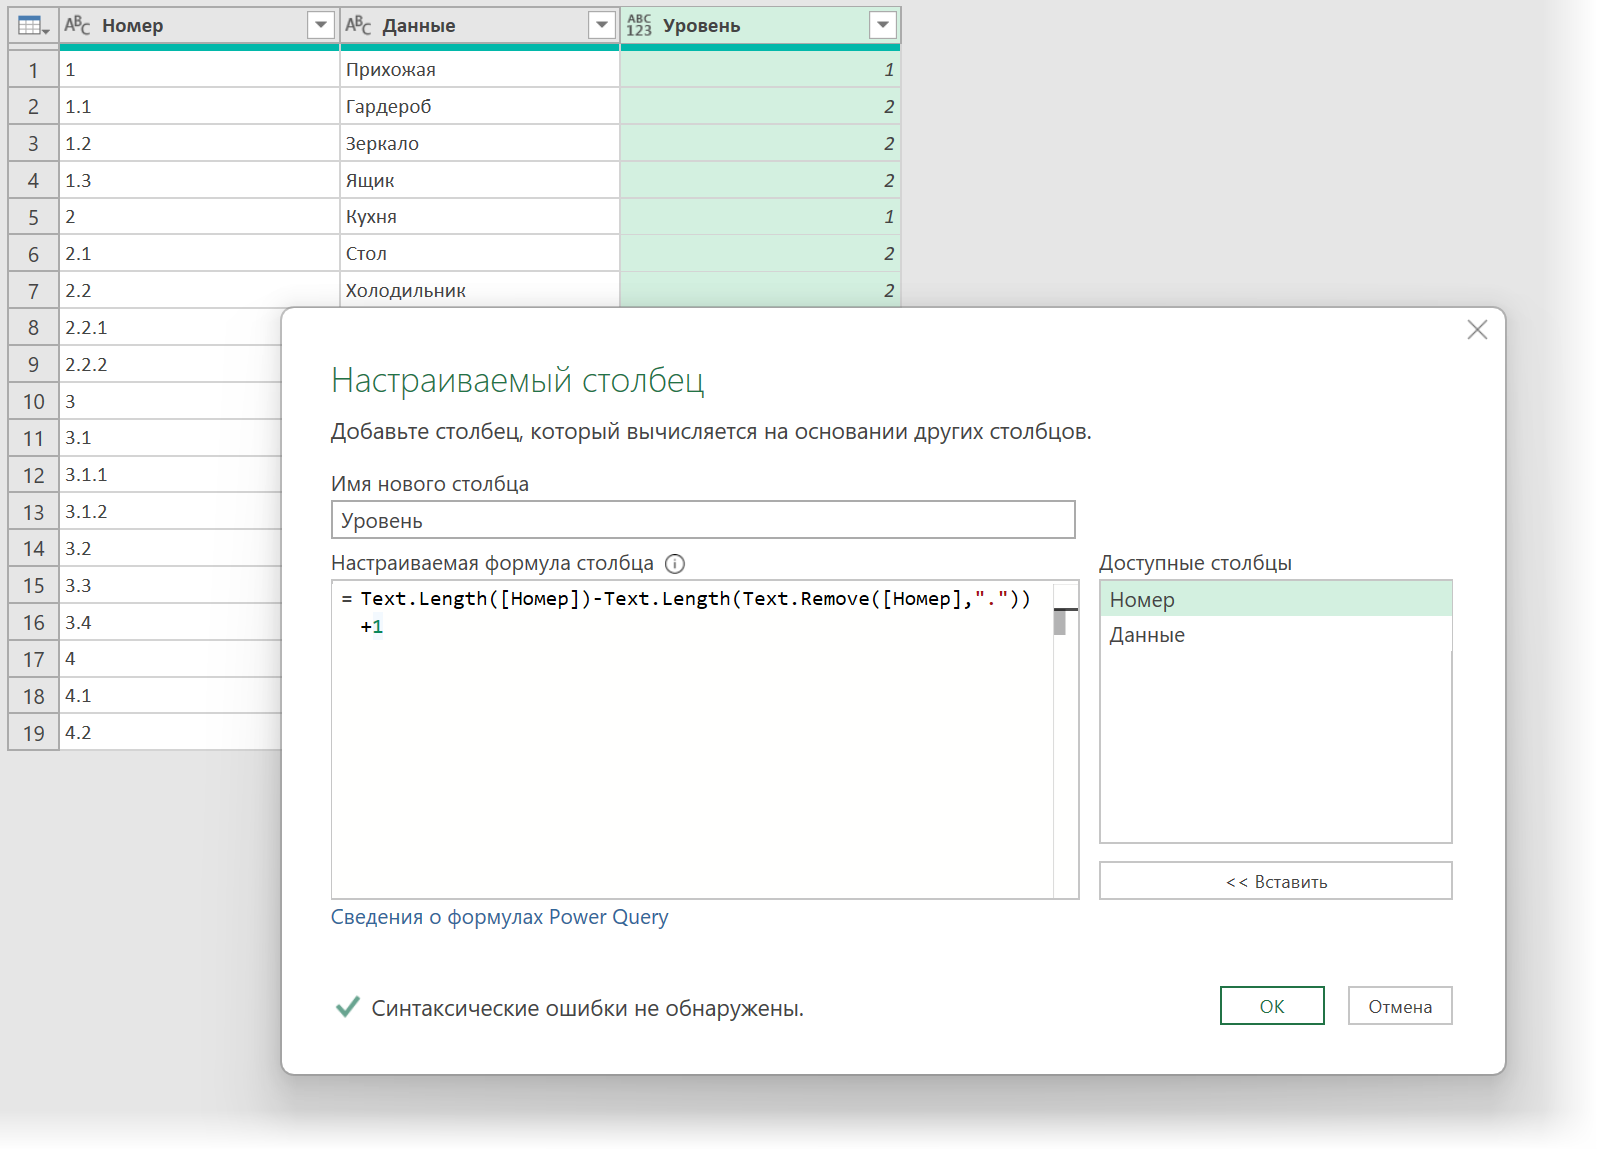
Task: Click the Отмена button
Action: coord(1400,1006)
